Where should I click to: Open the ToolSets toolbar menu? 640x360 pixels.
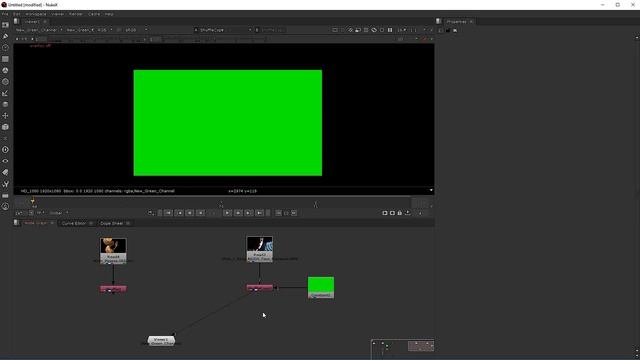tap(5, 184)
